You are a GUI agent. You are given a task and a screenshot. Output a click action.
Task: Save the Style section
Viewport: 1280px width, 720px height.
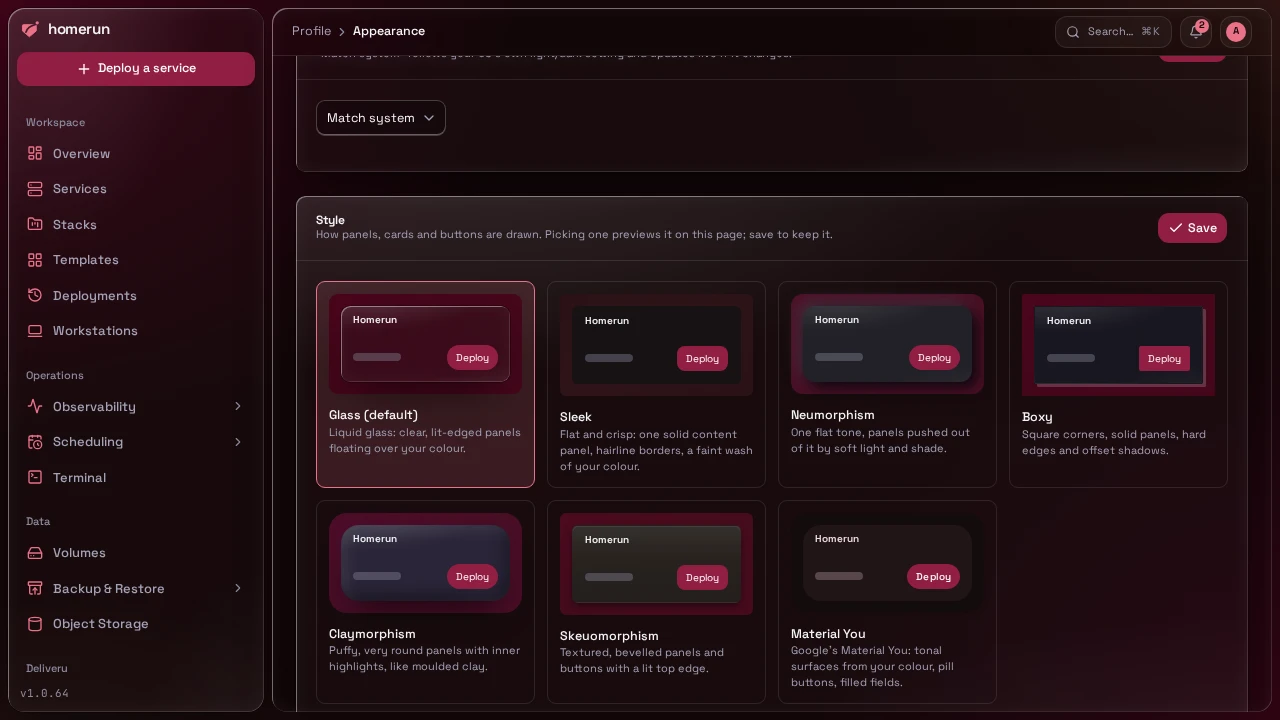click(x=1192, y=228)
